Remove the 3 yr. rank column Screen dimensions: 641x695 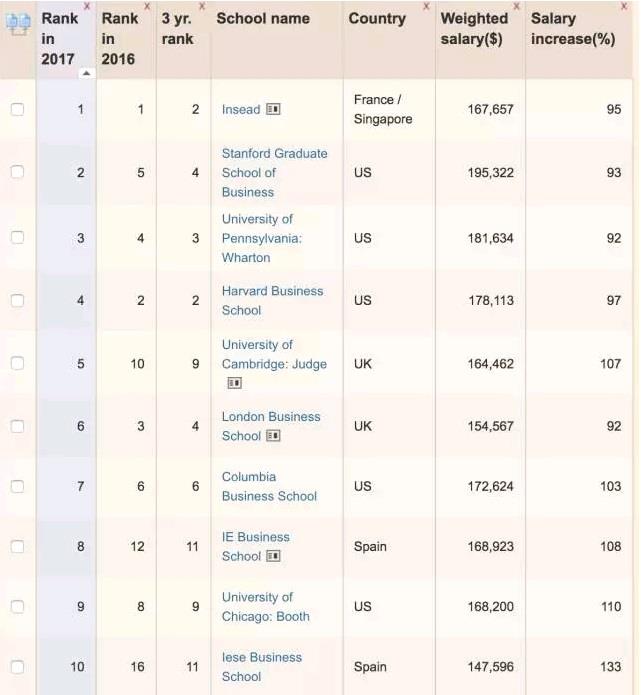201,7
